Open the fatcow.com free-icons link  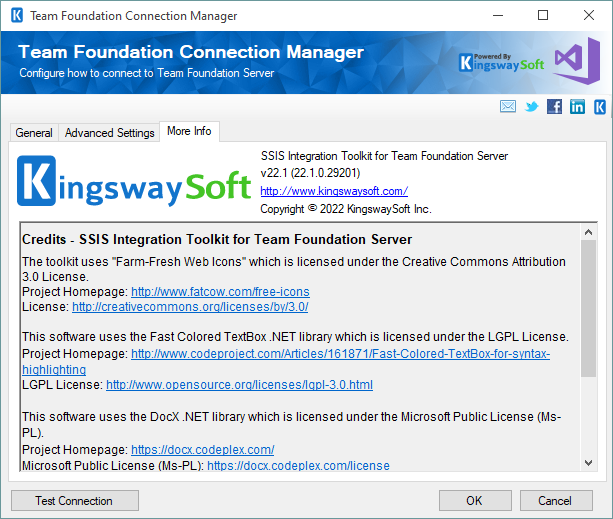tap(220, 292)
